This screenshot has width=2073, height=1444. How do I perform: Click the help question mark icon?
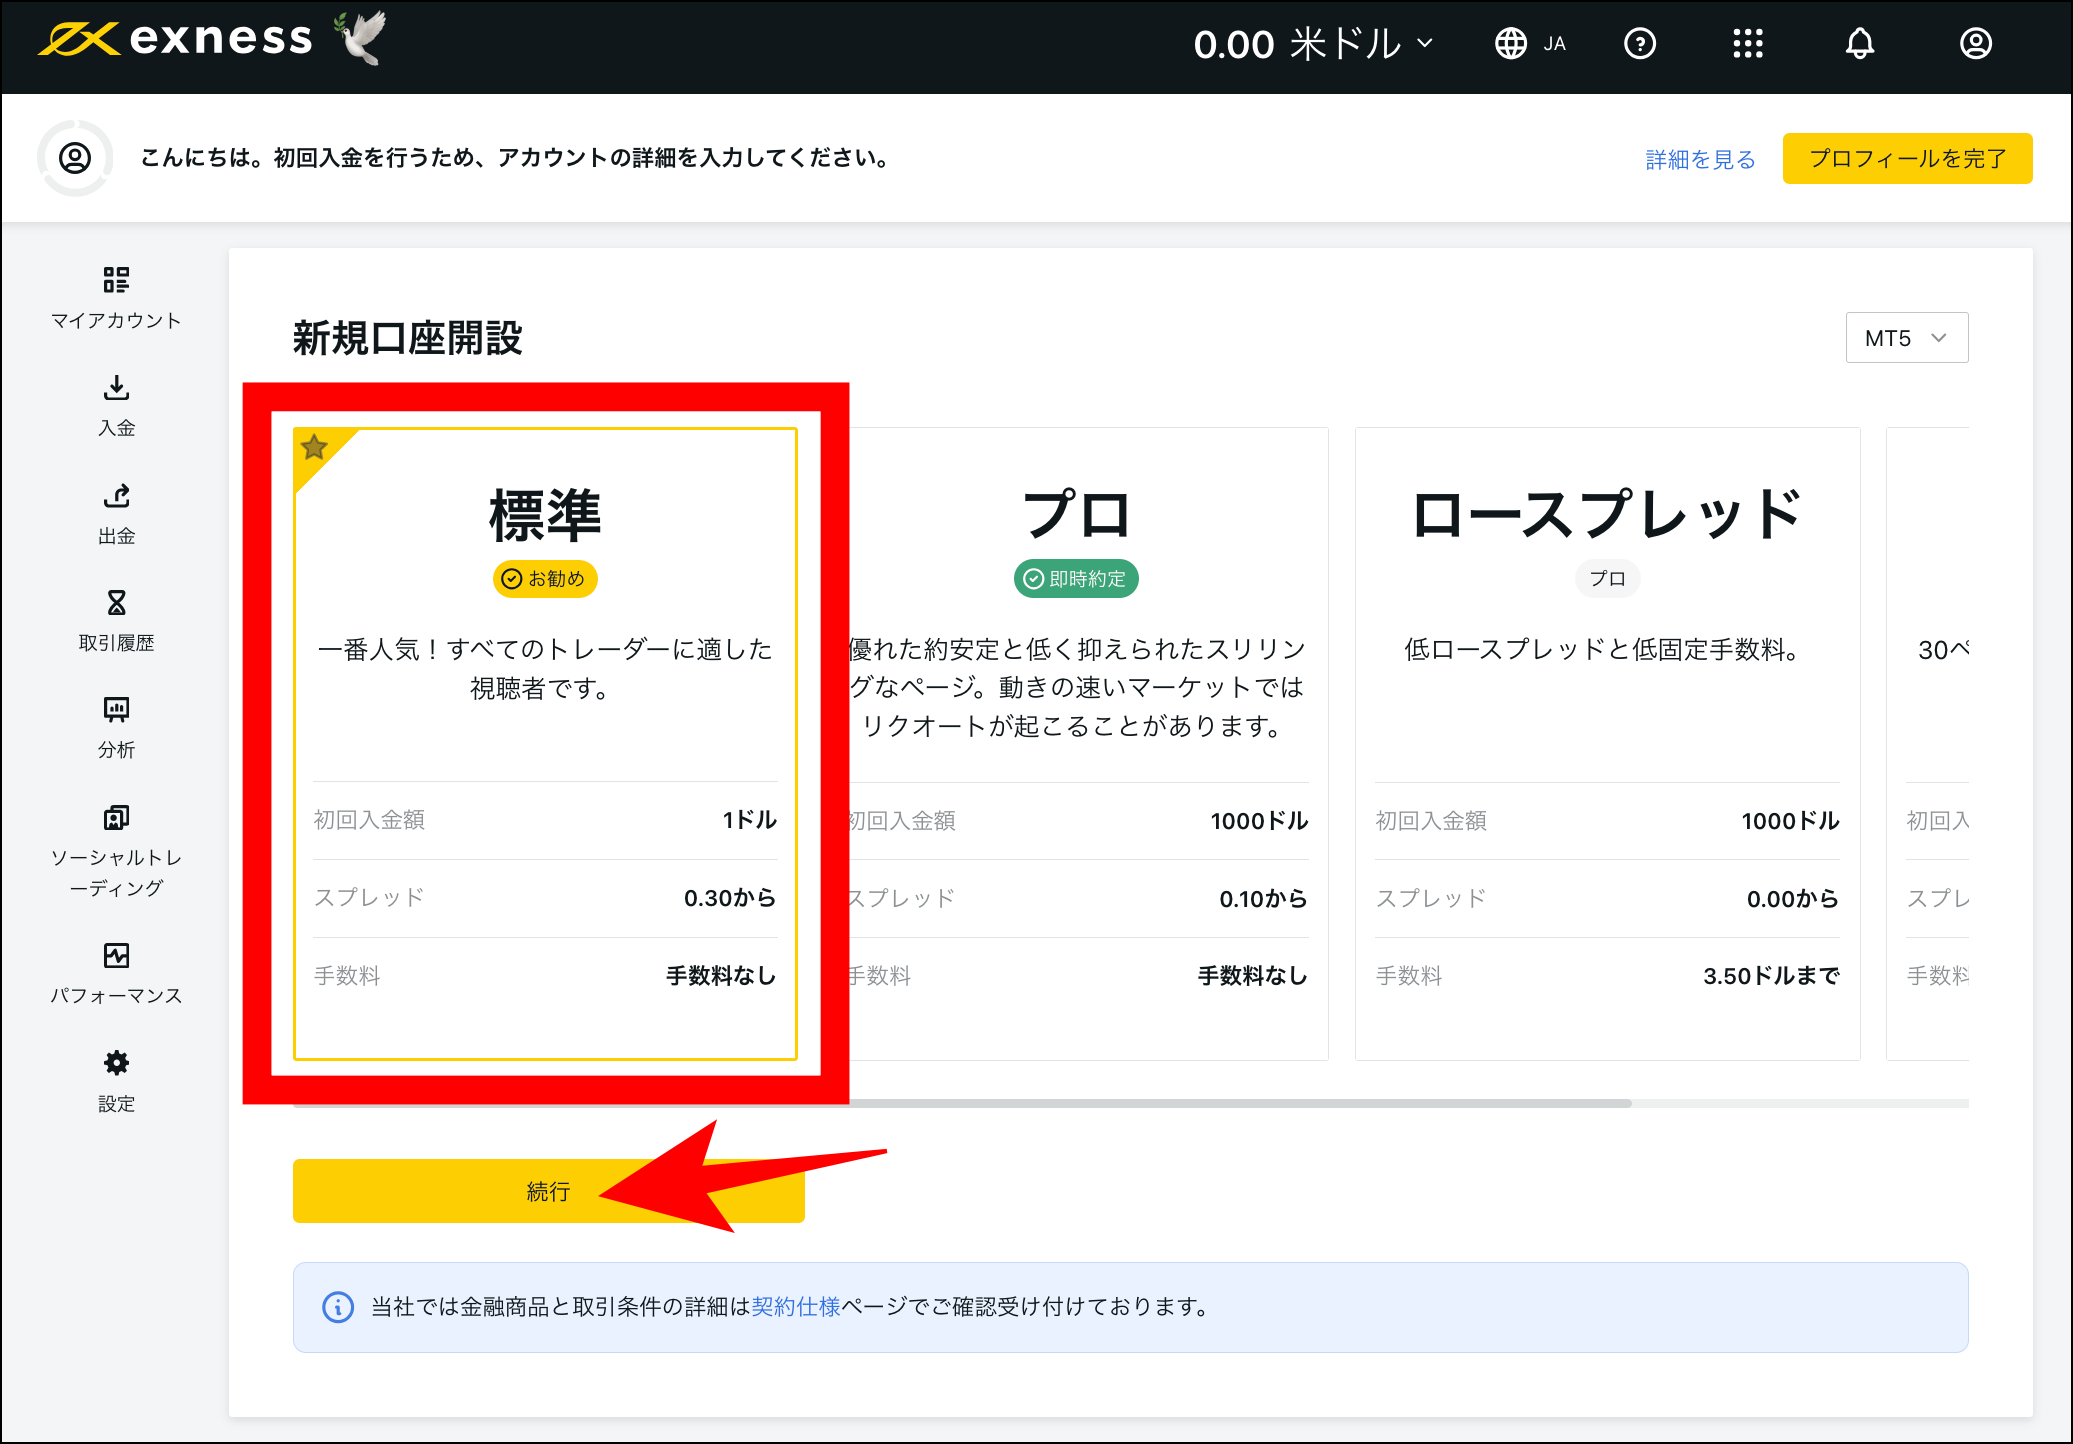1640,43
